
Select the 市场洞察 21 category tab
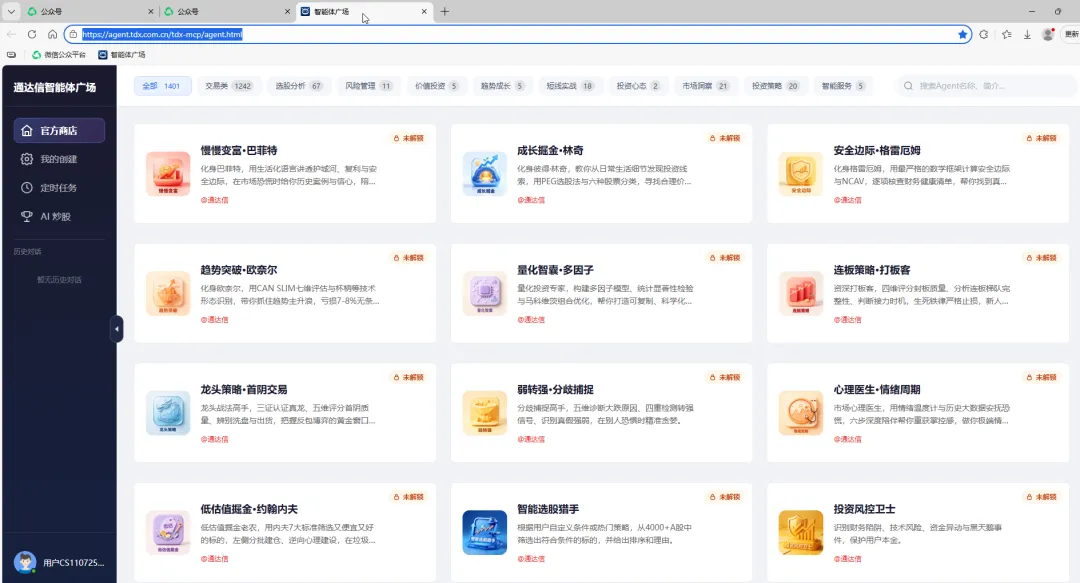click(x=705, y=86)
